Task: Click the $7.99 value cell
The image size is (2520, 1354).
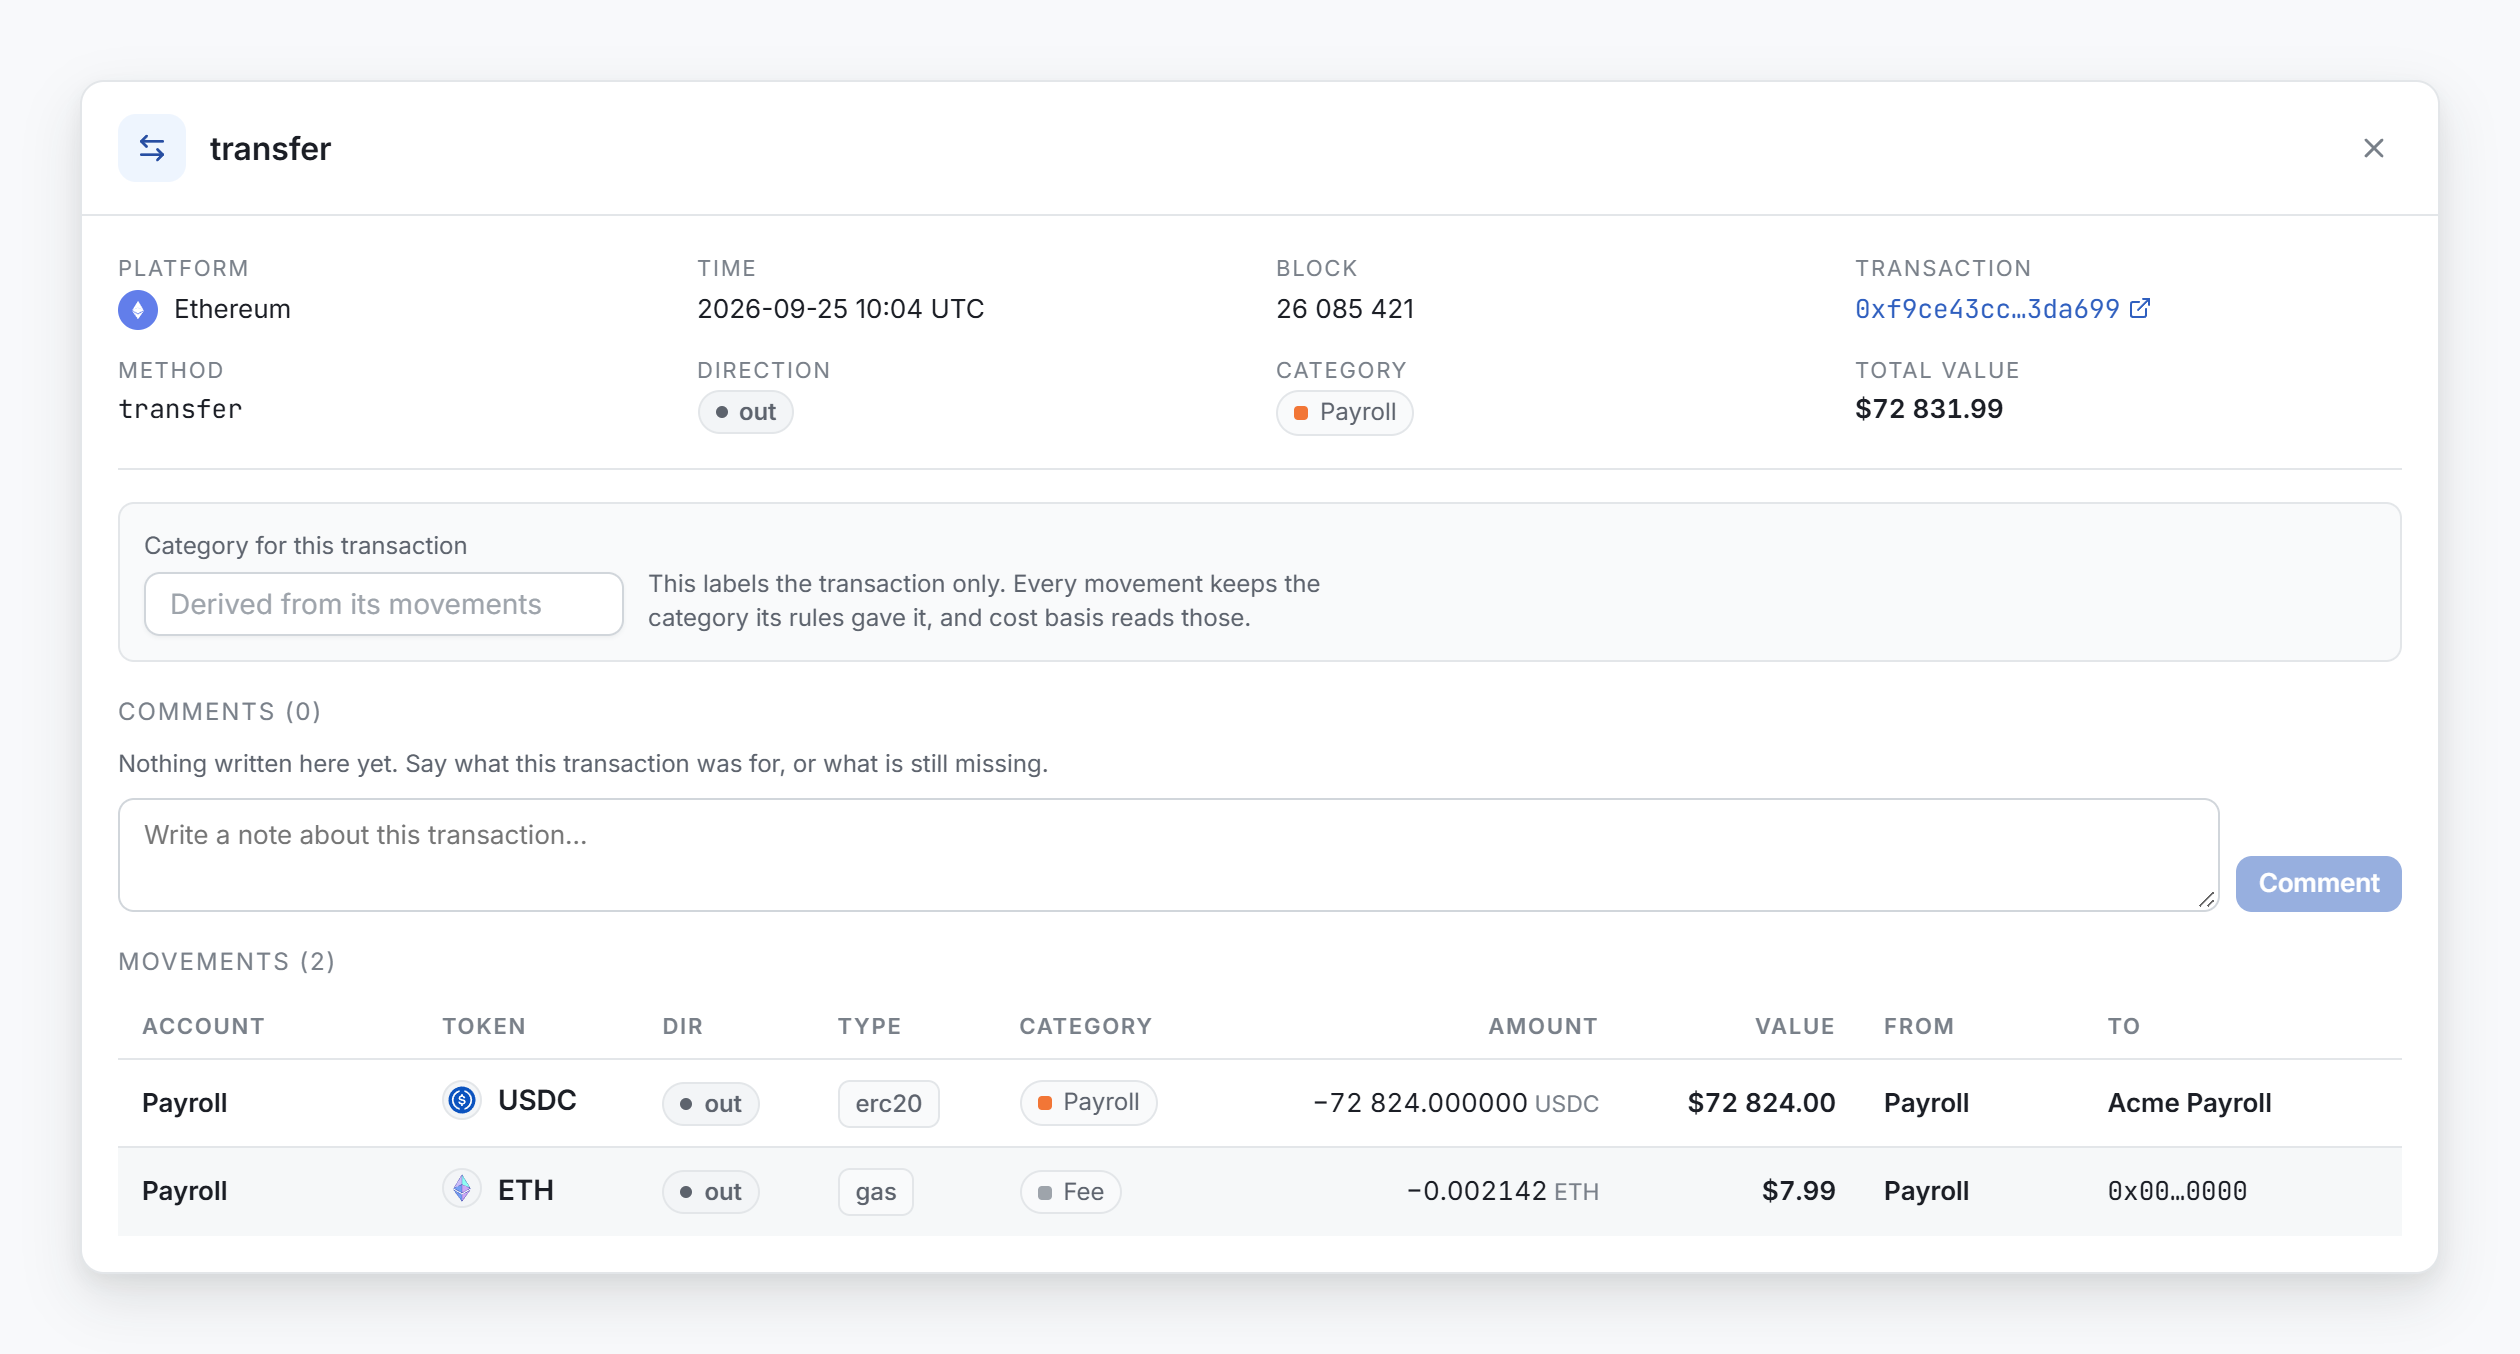Action: [1798, 1190]
